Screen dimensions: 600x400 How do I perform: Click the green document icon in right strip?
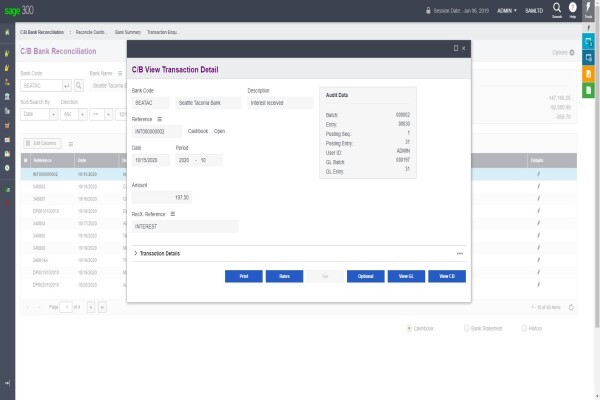tap(588, 90)
